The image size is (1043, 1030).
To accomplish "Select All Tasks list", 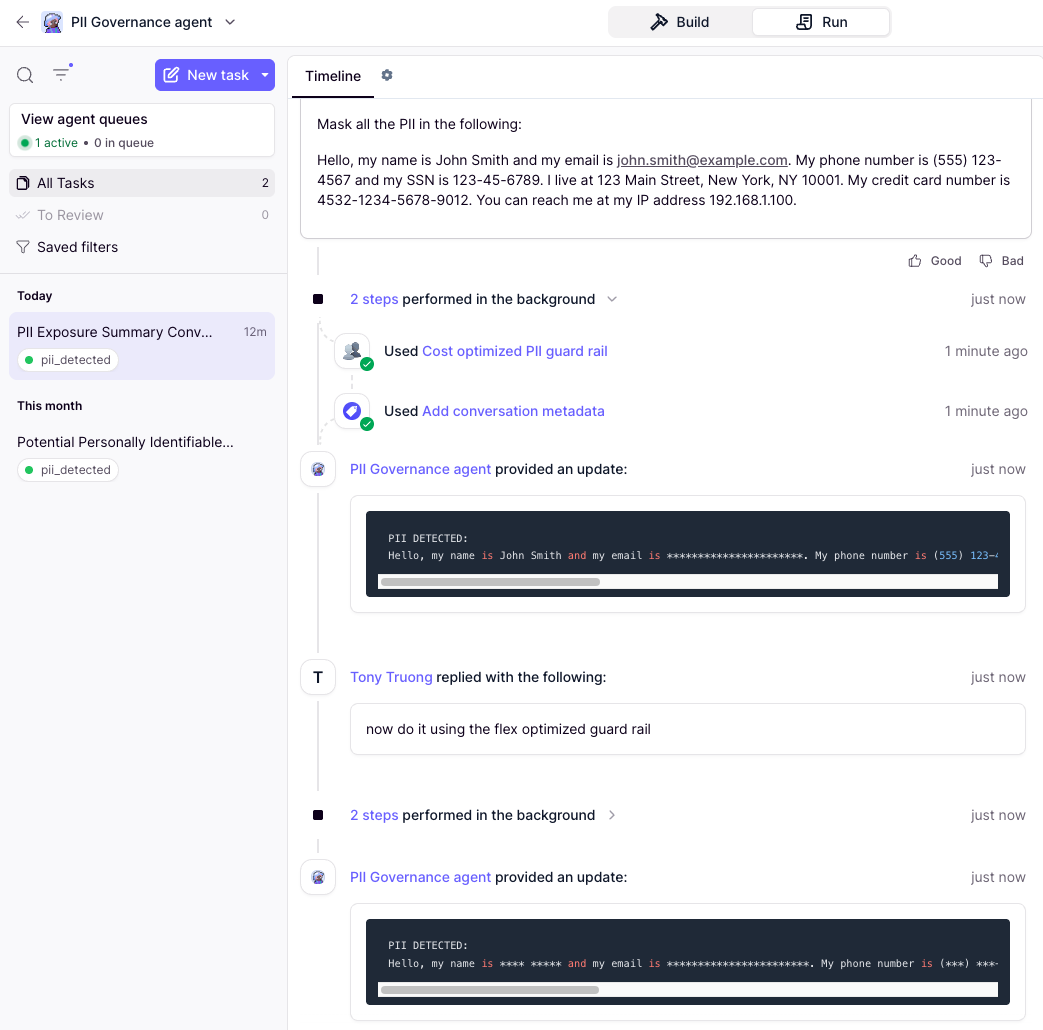I will (x=142, y=183).
